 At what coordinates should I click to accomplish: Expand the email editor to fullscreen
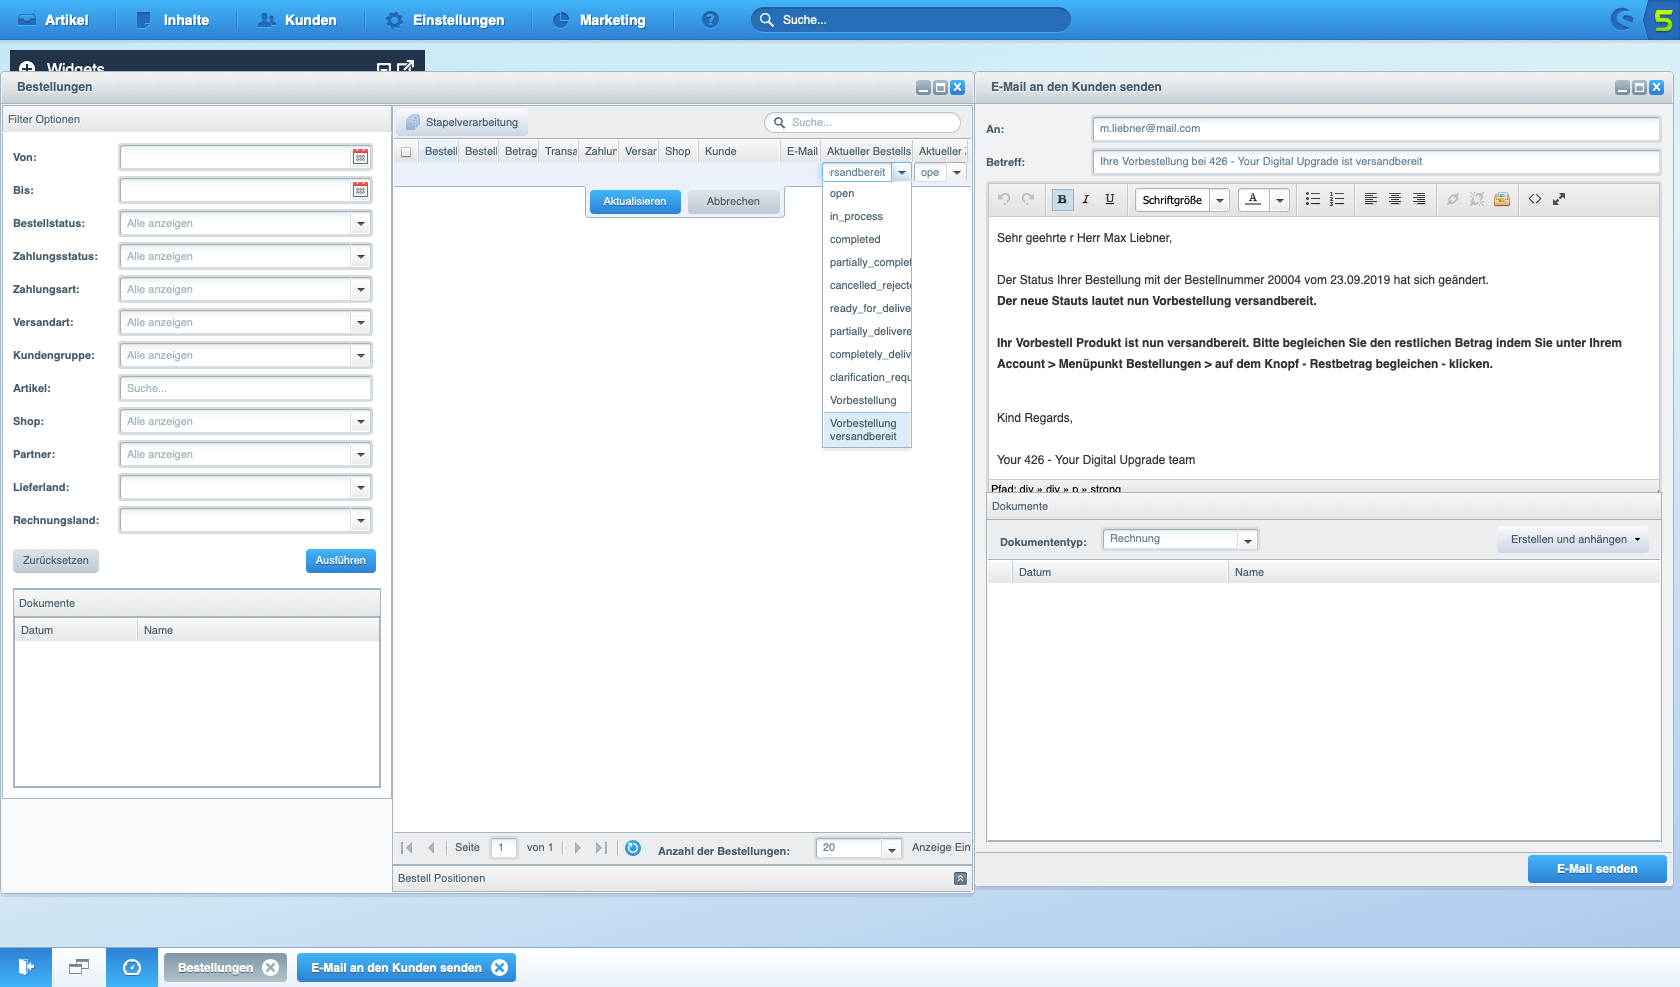point(1559,199)
